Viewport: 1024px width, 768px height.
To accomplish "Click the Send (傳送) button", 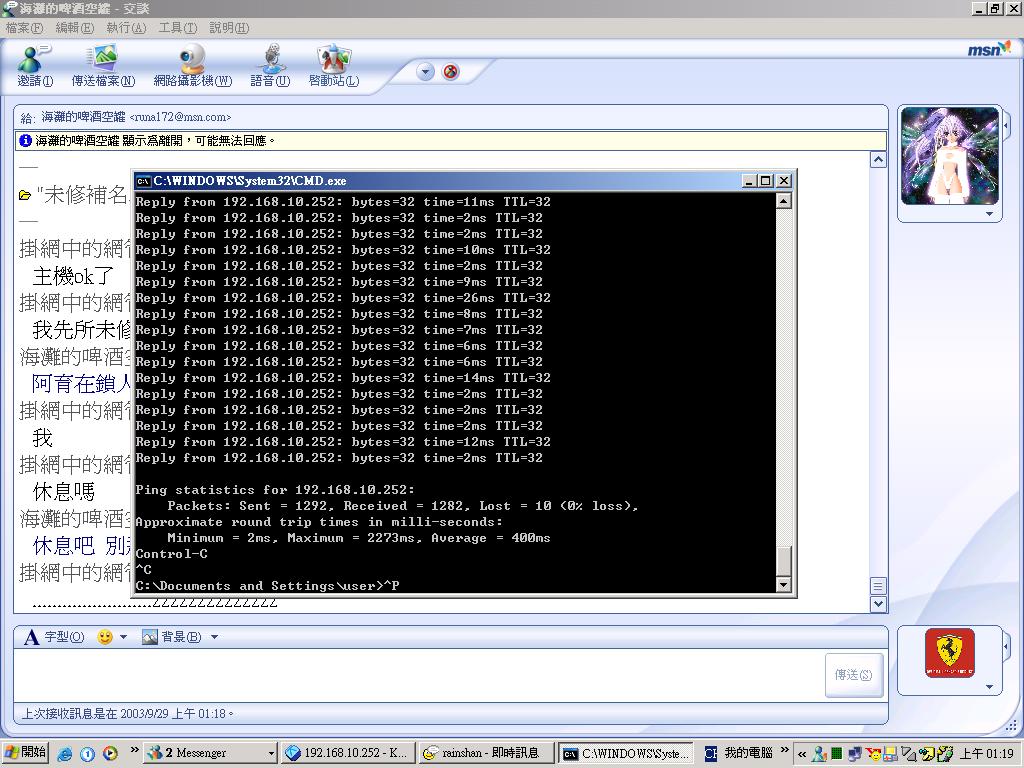I will pyautogui.click(x=854, y=675).
